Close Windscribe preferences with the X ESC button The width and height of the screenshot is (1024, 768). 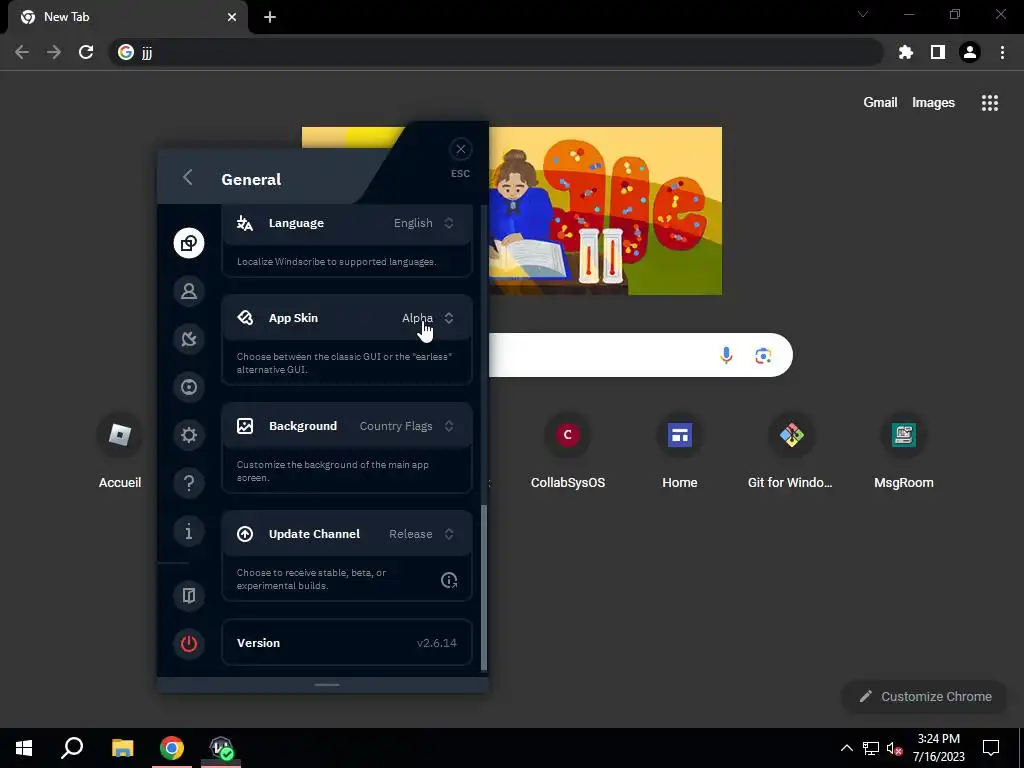coord(460,150)
